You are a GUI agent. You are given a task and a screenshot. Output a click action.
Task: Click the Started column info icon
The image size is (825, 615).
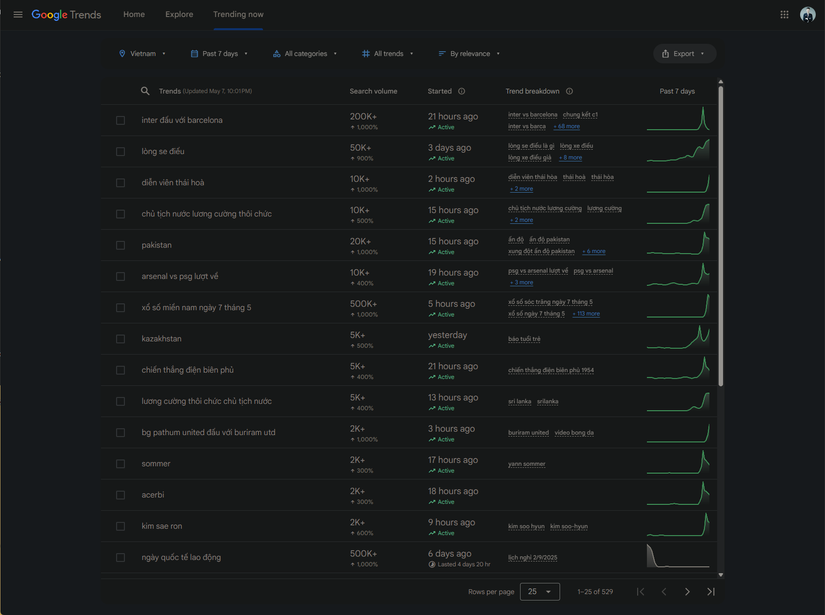coord(461,91)
